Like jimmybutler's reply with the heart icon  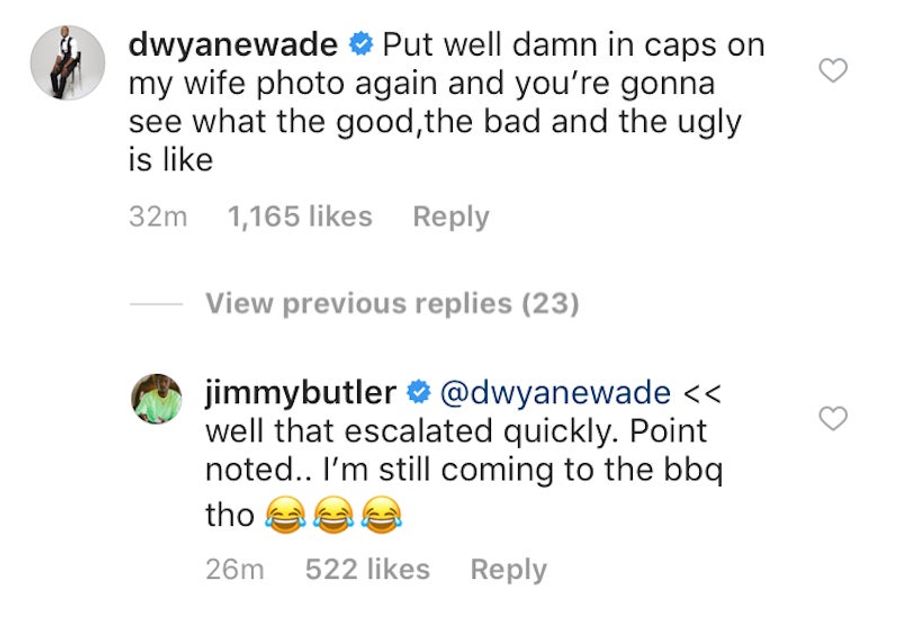pyautogui.click(x=833, y=418)
